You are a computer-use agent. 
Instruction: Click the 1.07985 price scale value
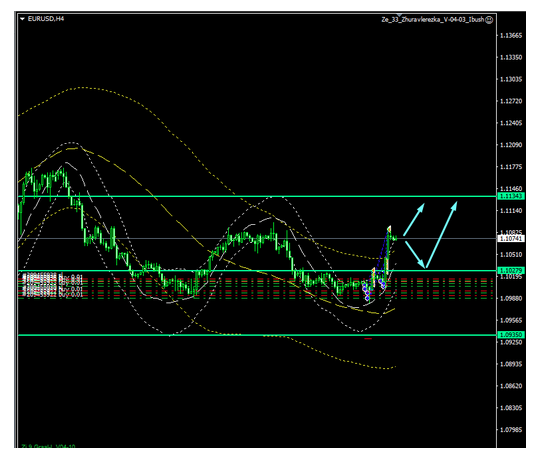pyautogui.click(x=511, y=430)
